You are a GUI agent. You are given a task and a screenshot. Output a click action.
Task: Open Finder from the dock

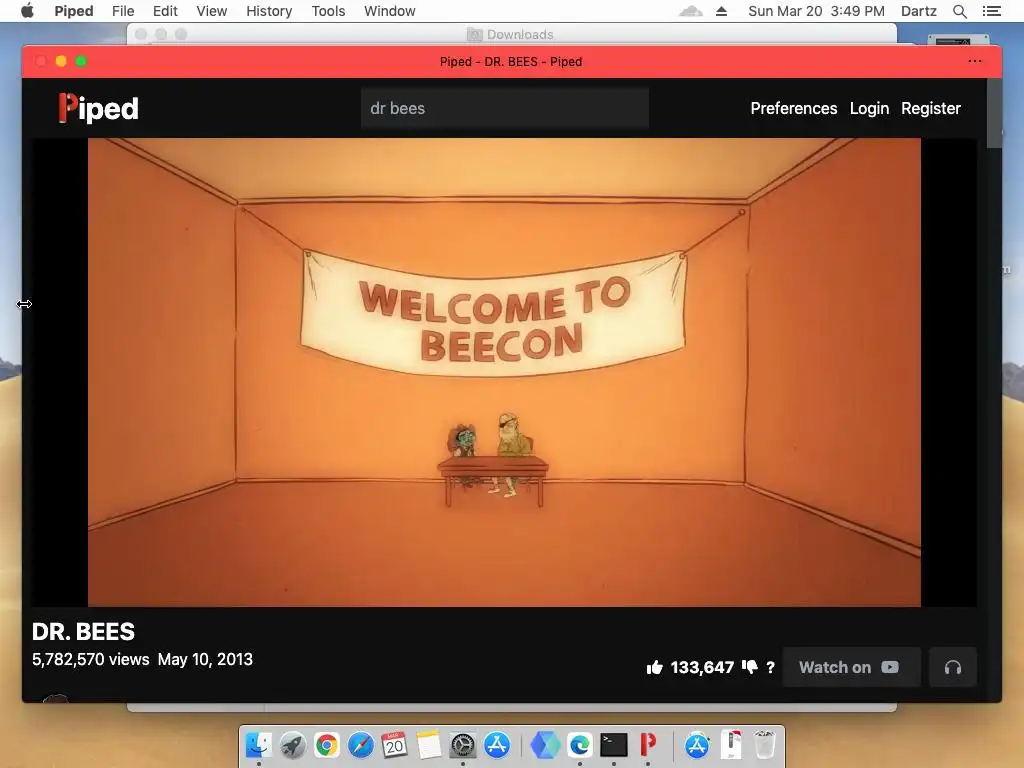(x=259, y=744)
